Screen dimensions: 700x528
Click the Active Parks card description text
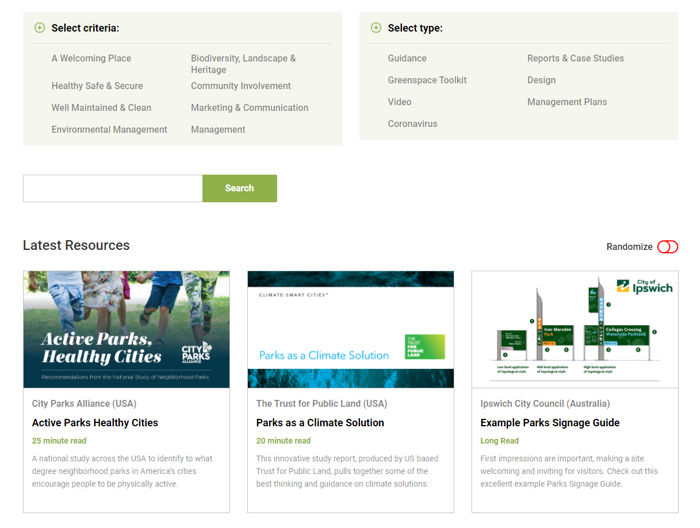[x=122, y=471]
